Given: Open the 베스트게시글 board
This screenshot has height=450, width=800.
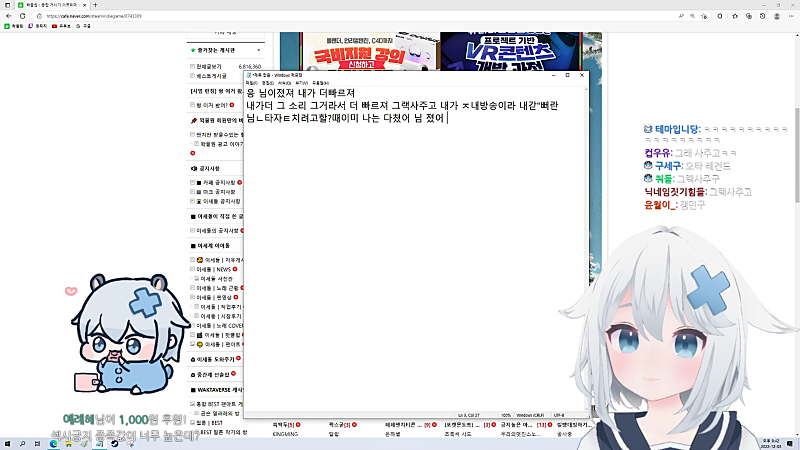Looking at the screenshot, I should (x=211, y=76).
